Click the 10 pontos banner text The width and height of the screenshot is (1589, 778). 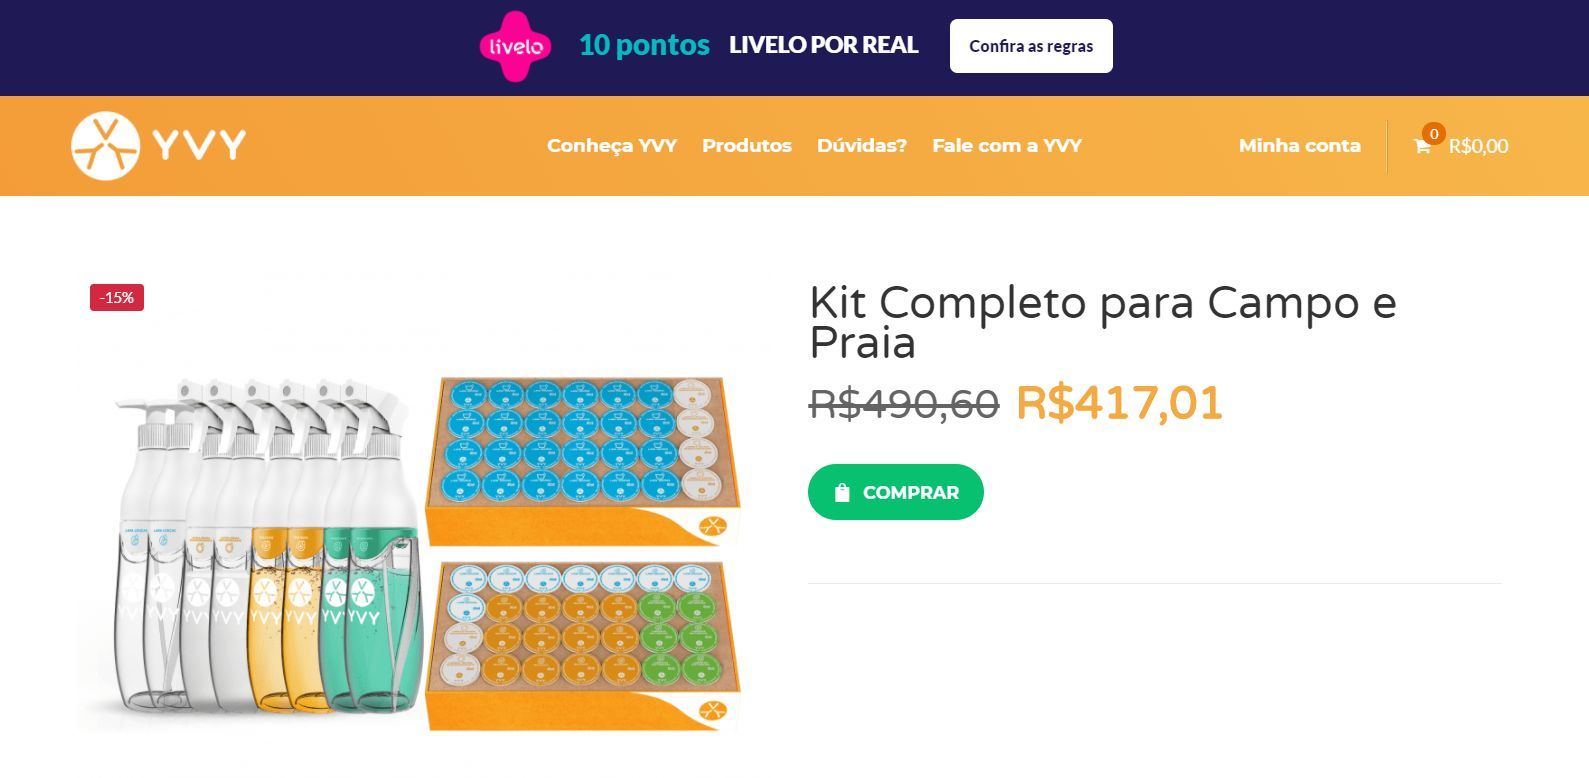(x=645, y=45)
